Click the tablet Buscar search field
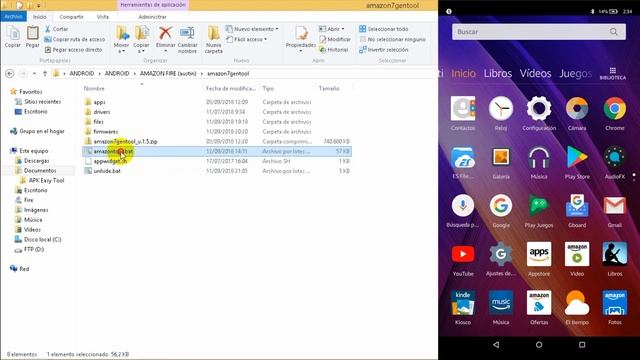 pos(539,32)
